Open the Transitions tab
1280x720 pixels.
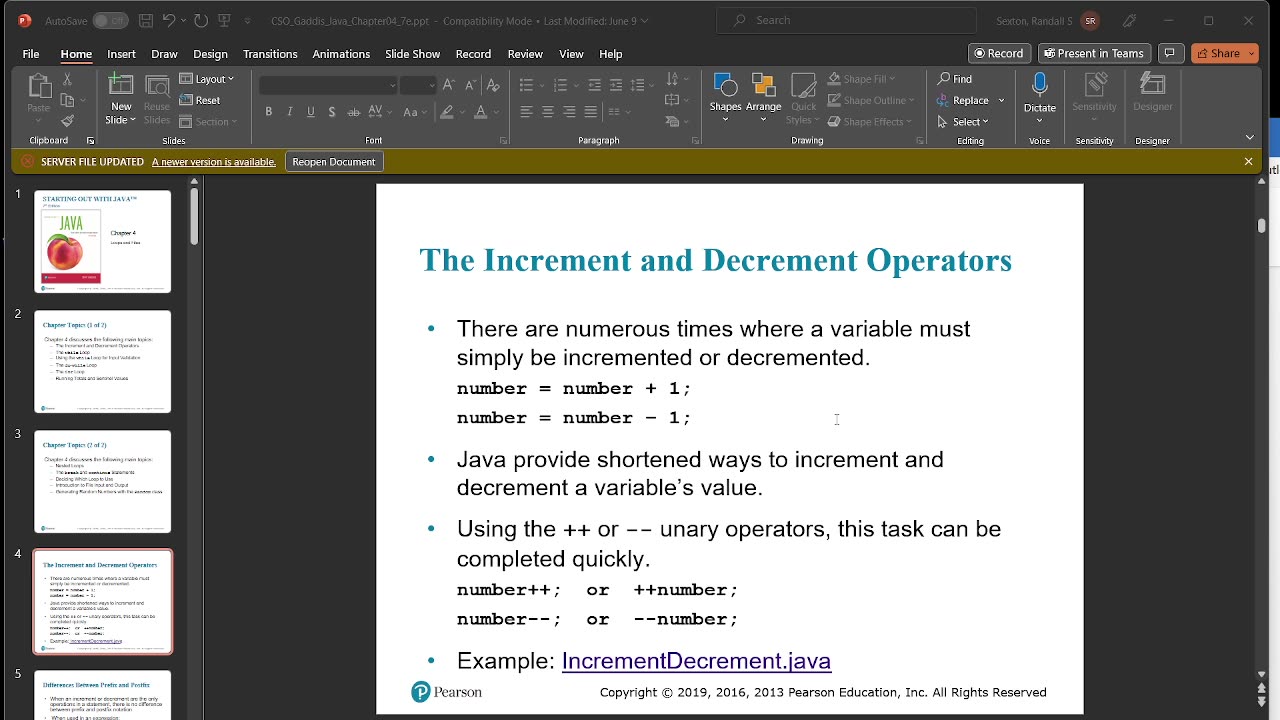click(x=270, y=54)
